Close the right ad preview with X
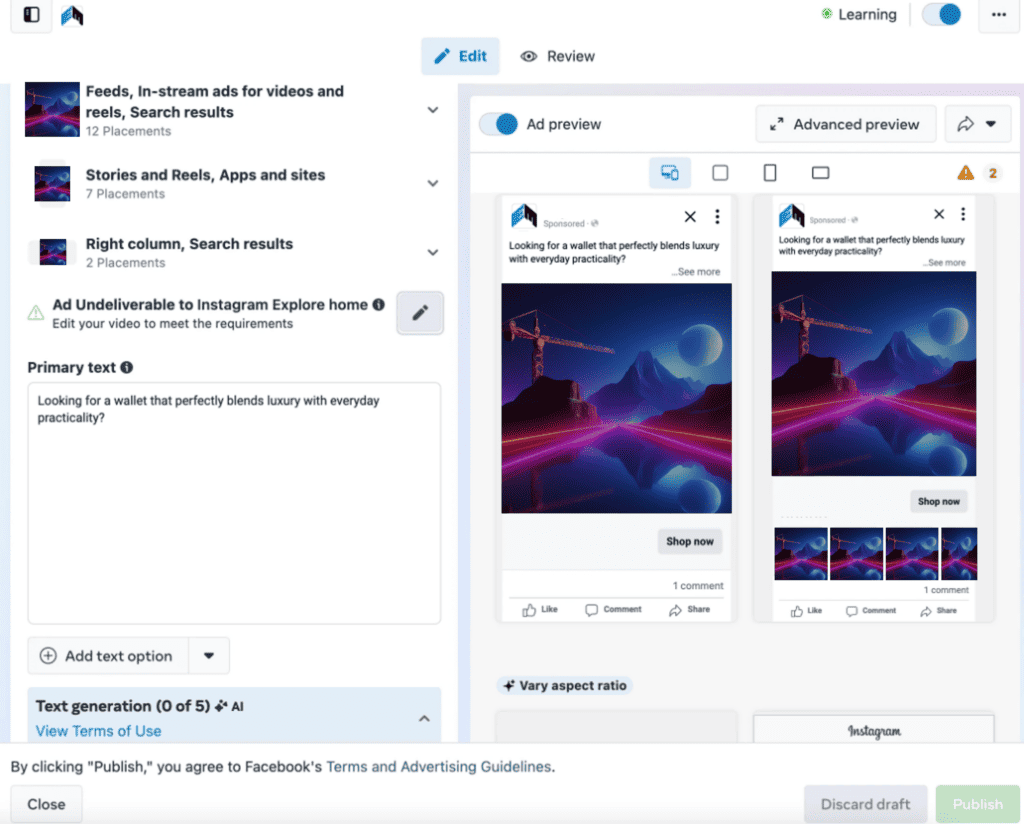This screenshot has height=824, width=1024. tap(938, 214)
